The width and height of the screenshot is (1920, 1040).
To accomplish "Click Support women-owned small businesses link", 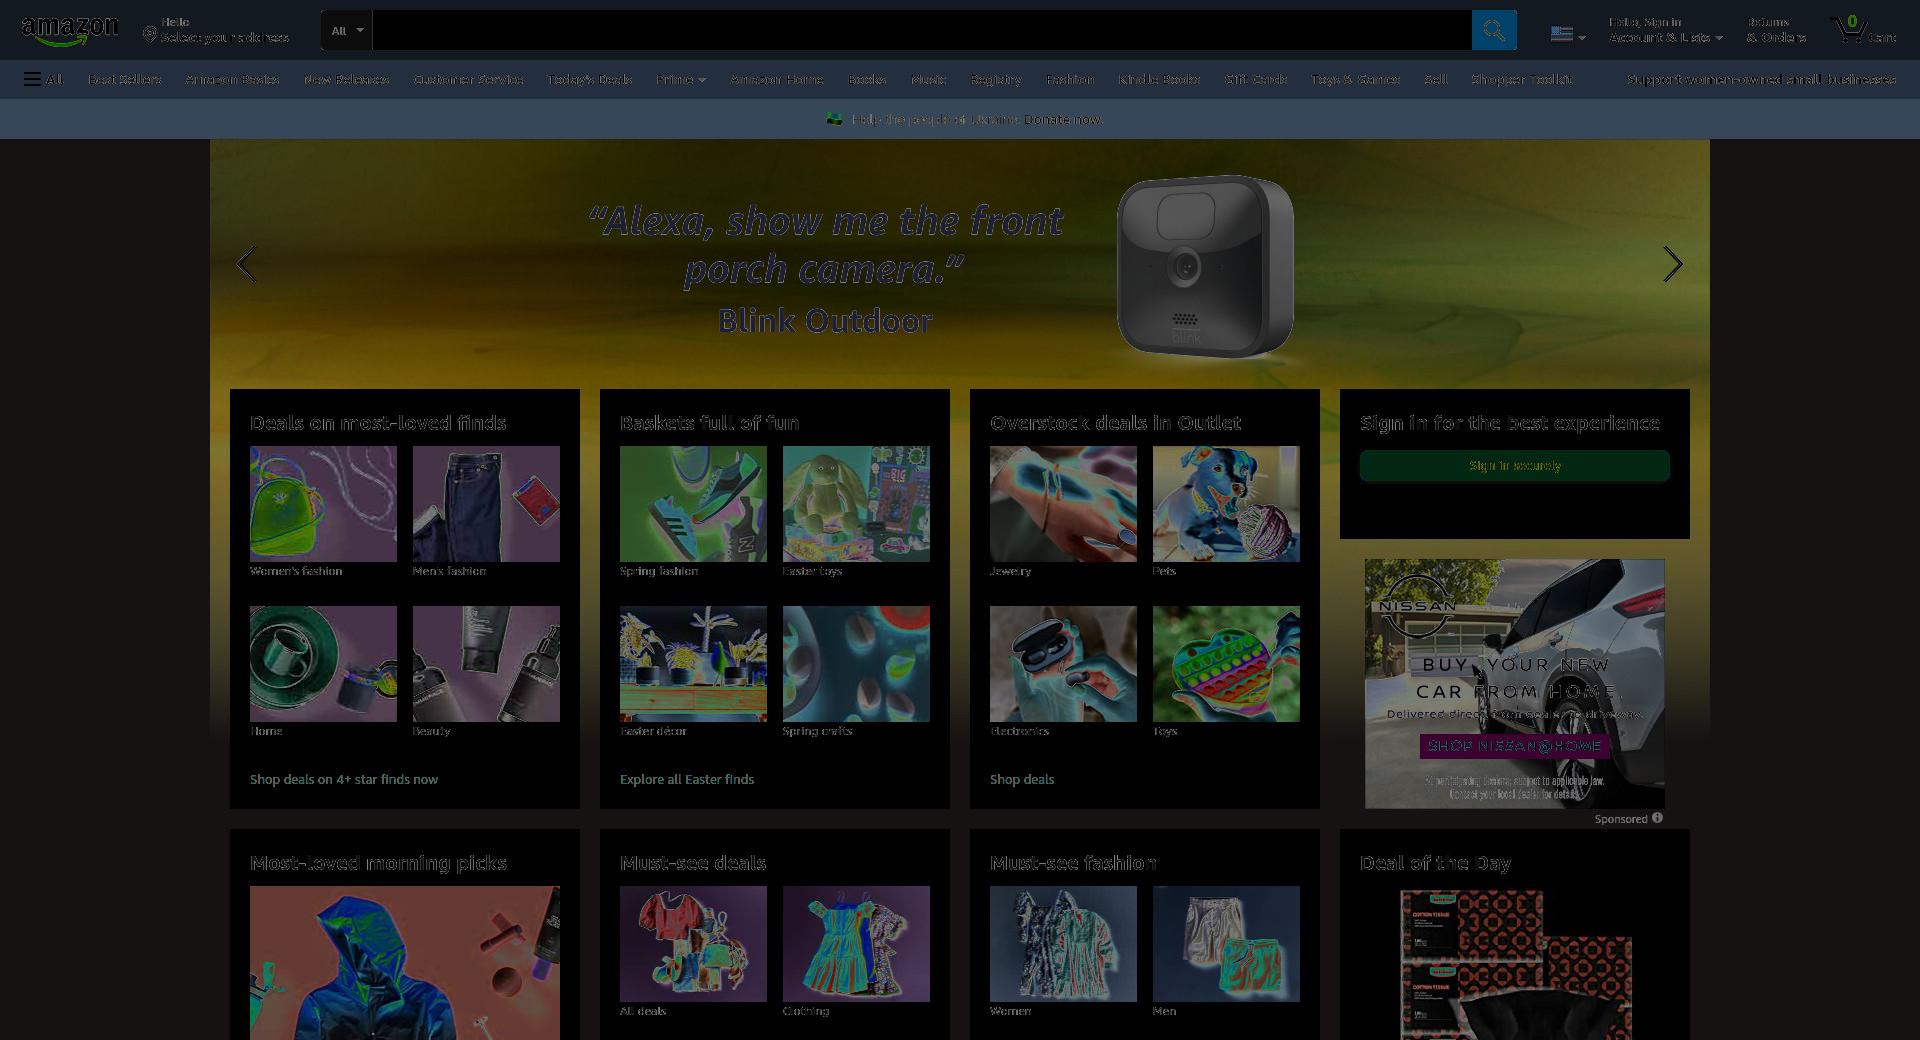I will click(x=1761, y=79).
